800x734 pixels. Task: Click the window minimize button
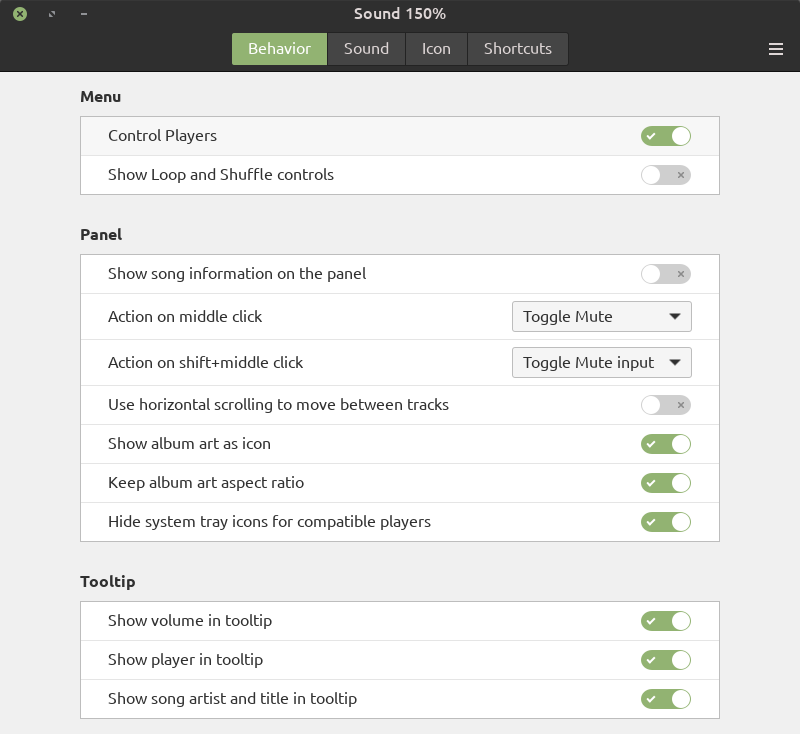click(x=83, y=14)
